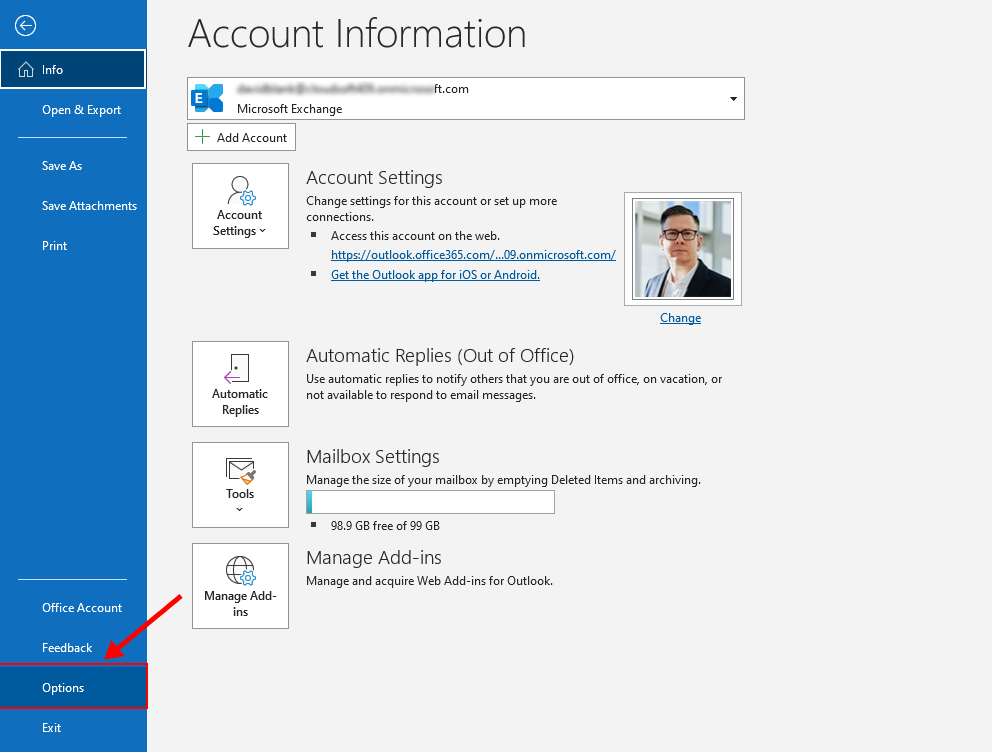Click the back arrow icon
The image size is (992, 752).
(x=25, y=26)
